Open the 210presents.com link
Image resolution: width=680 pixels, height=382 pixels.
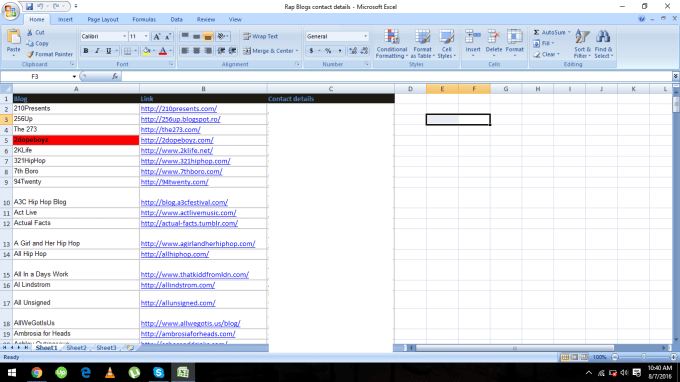tap(179, 109)
